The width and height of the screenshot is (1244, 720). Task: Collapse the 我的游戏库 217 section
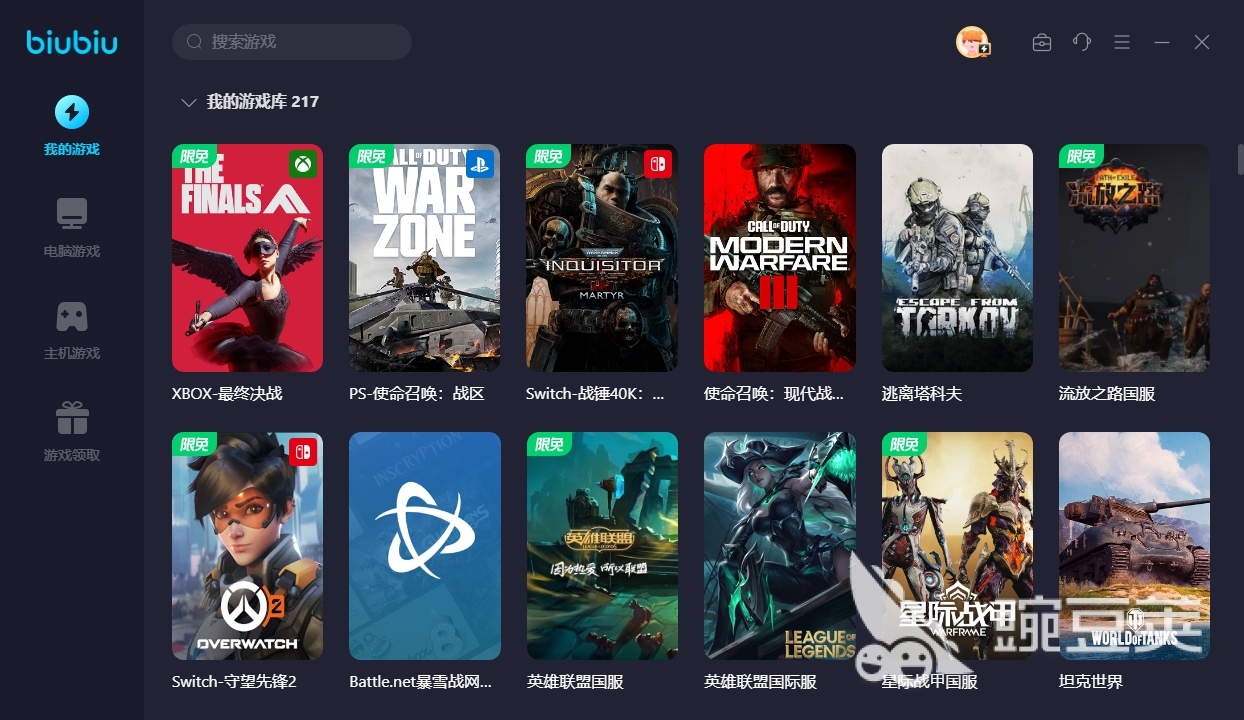click(x=187, y=102)
